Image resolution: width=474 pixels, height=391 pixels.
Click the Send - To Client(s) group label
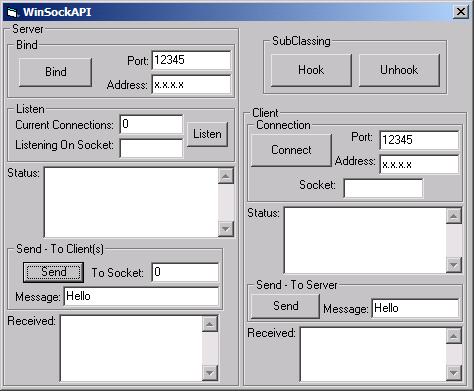coord(60,249)
